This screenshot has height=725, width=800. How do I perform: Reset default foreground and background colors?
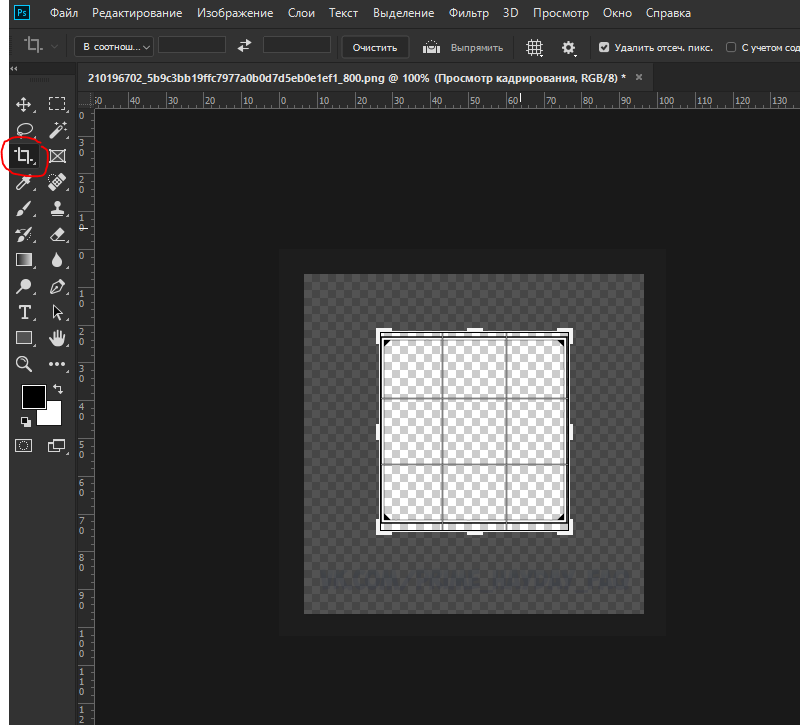coord(26,421)
